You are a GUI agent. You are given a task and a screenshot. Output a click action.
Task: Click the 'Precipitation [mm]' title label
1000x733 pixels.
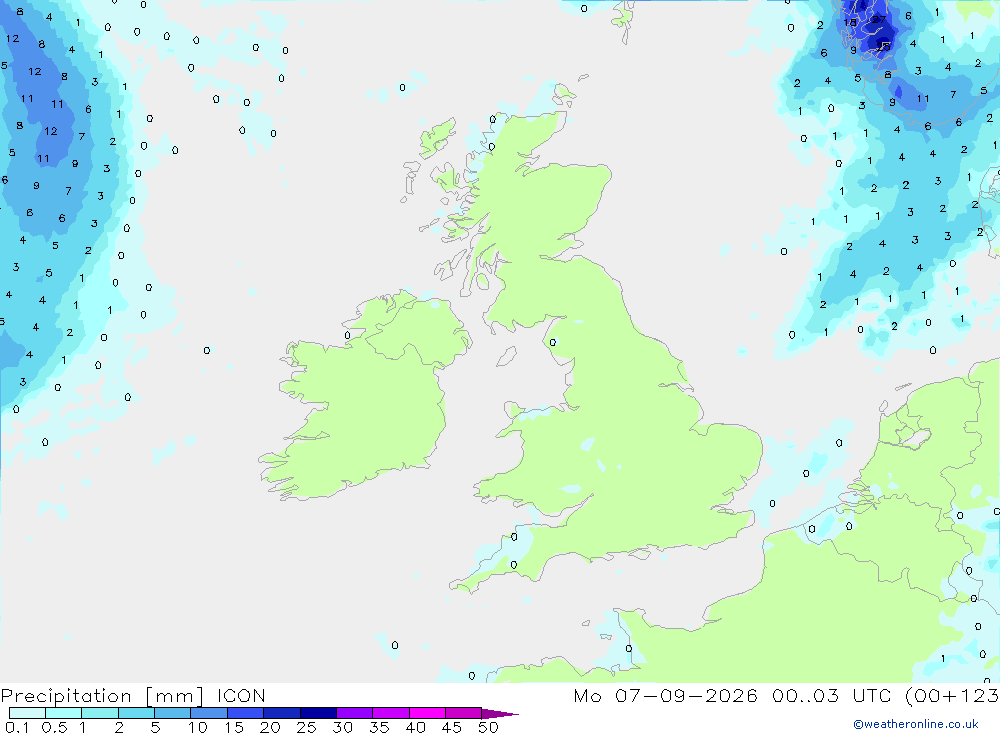tap(102, 695)
